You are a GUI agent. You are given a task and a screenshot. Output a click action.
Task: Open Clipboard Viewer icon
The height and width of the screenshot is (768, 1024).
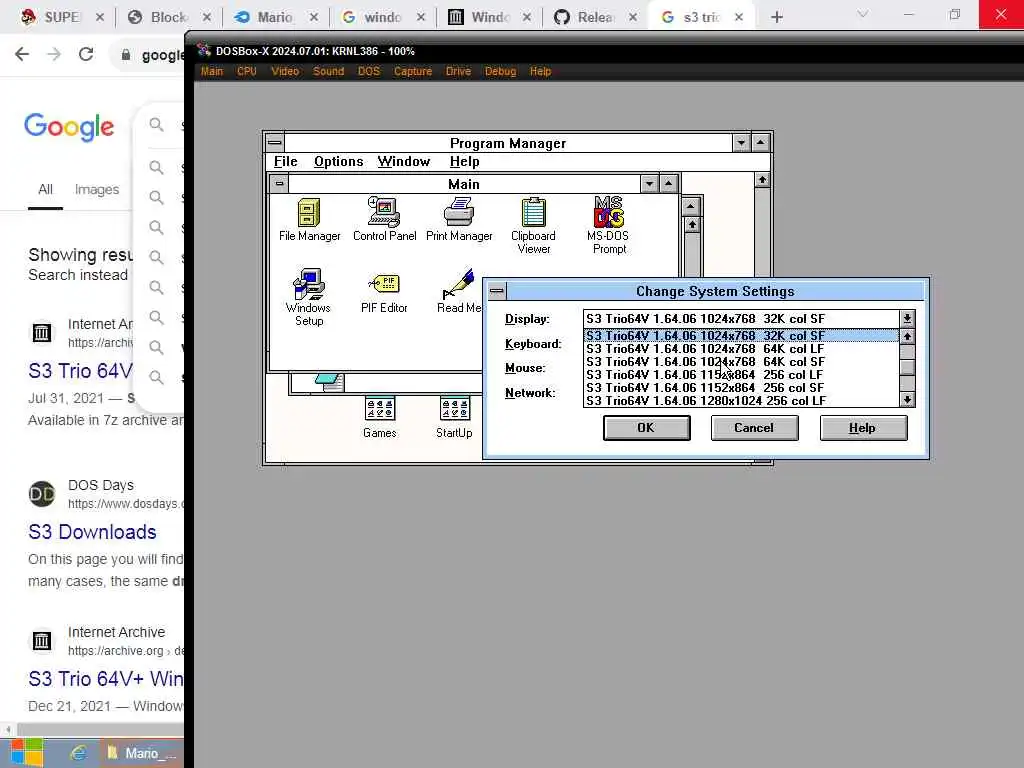(x=534, y=225)
